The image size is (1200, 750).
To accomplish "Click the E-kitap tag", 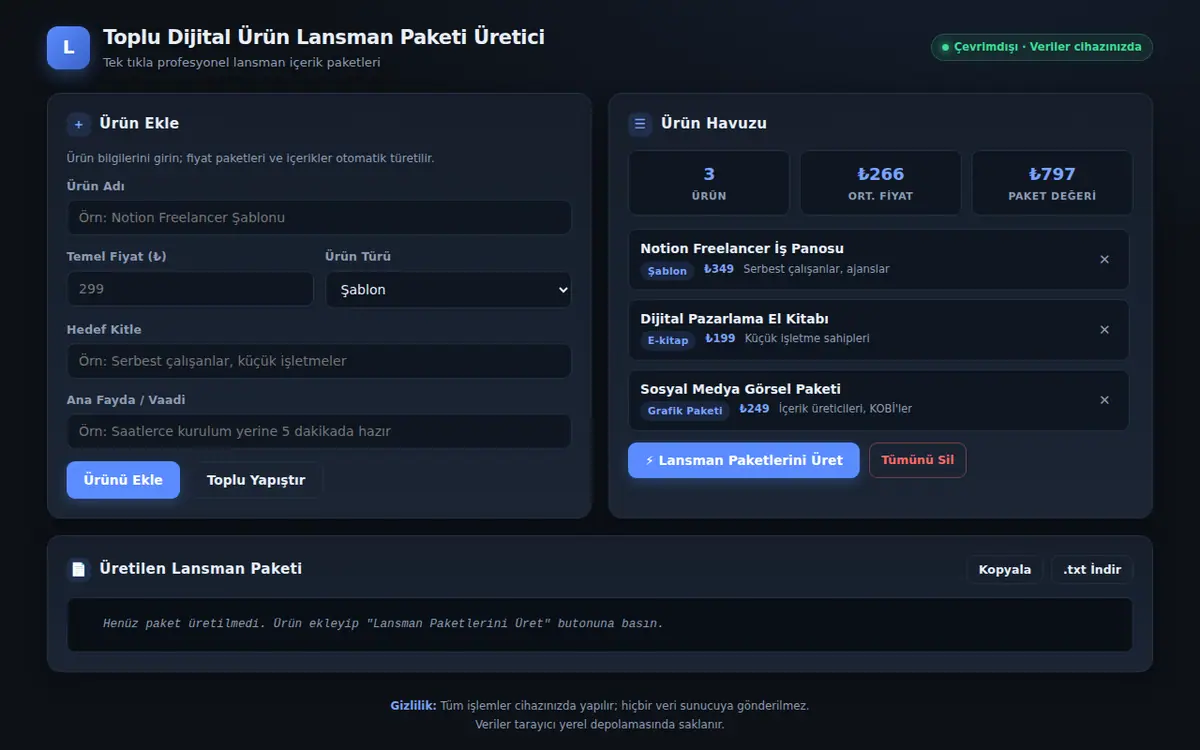I will [668, 340].
